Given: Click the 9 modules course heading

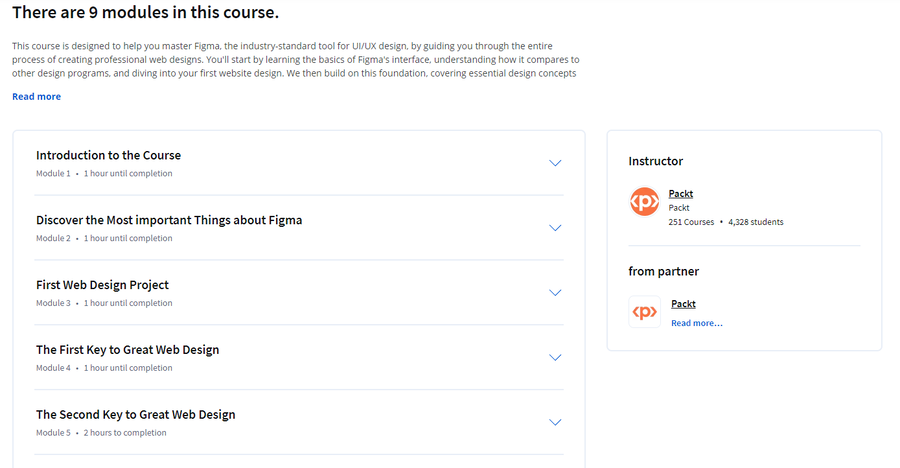Looking at the screenshot, I should click(146, 12).
